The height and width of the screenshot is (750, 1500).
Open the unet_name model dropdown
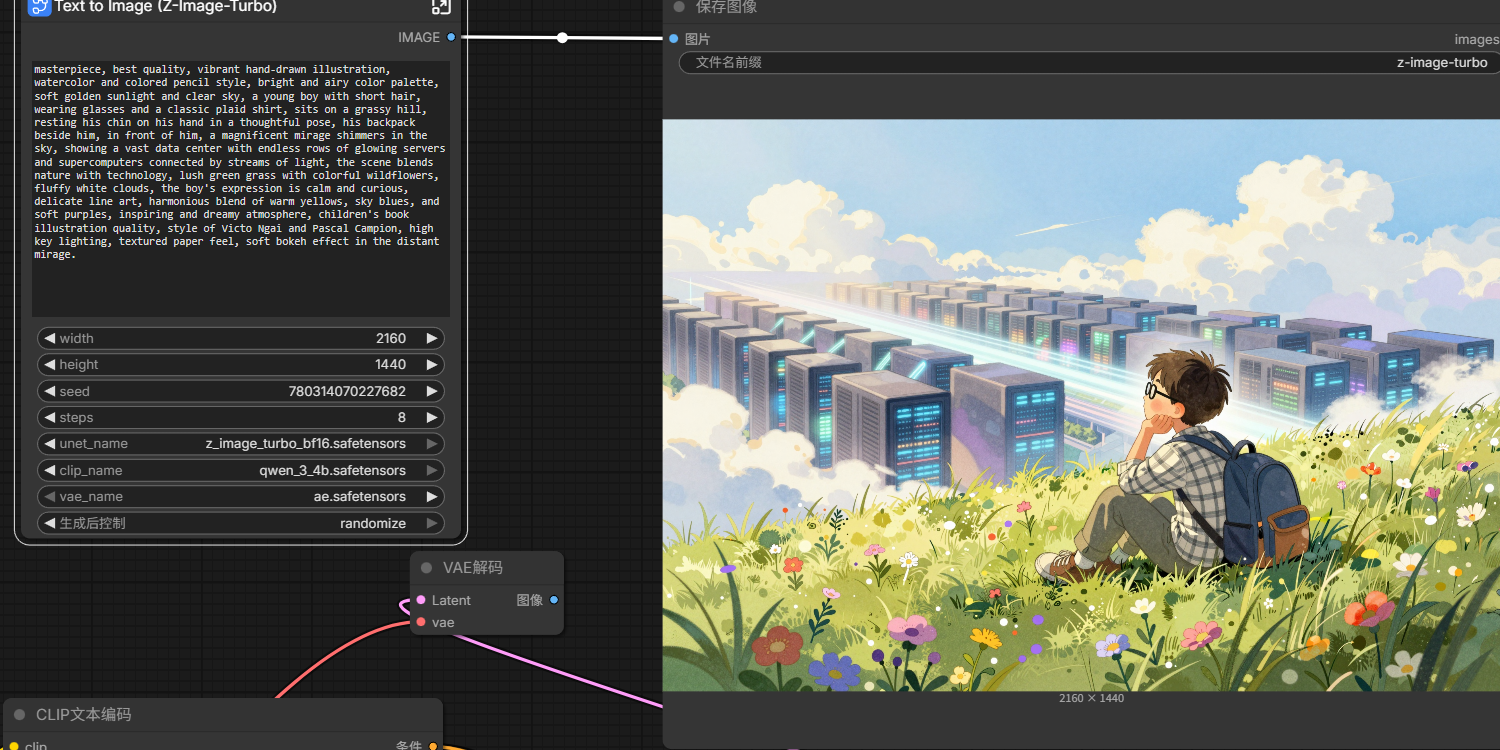tap(240, 444)
